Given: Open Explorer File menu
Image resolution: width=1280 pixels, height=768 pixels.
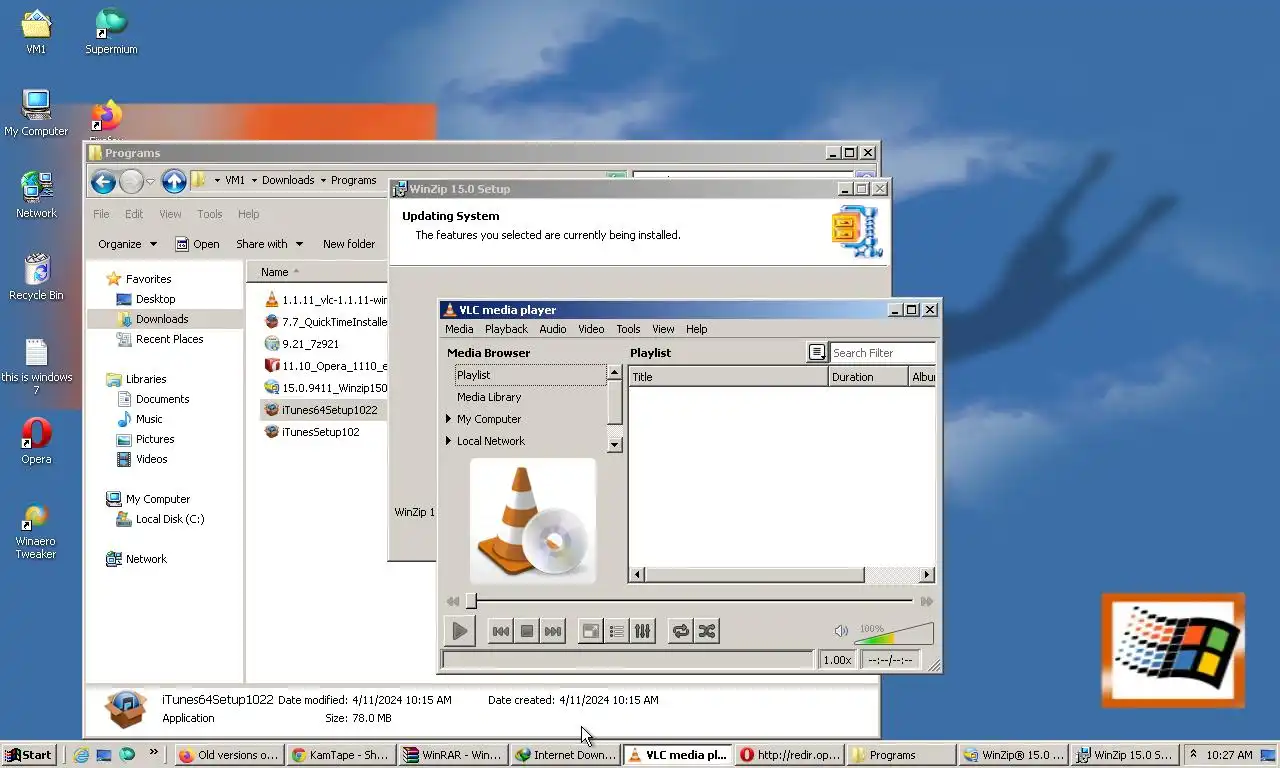Looking at the screenshot, I should pos(101,214).
